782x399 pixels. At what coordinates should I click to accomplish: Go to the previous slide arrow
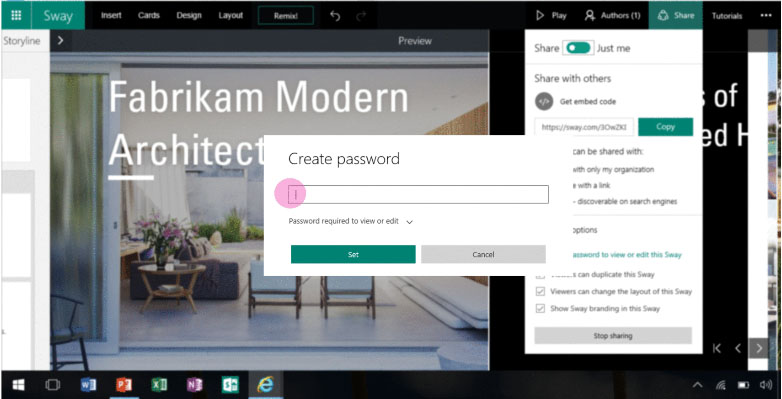click(738, 348)
